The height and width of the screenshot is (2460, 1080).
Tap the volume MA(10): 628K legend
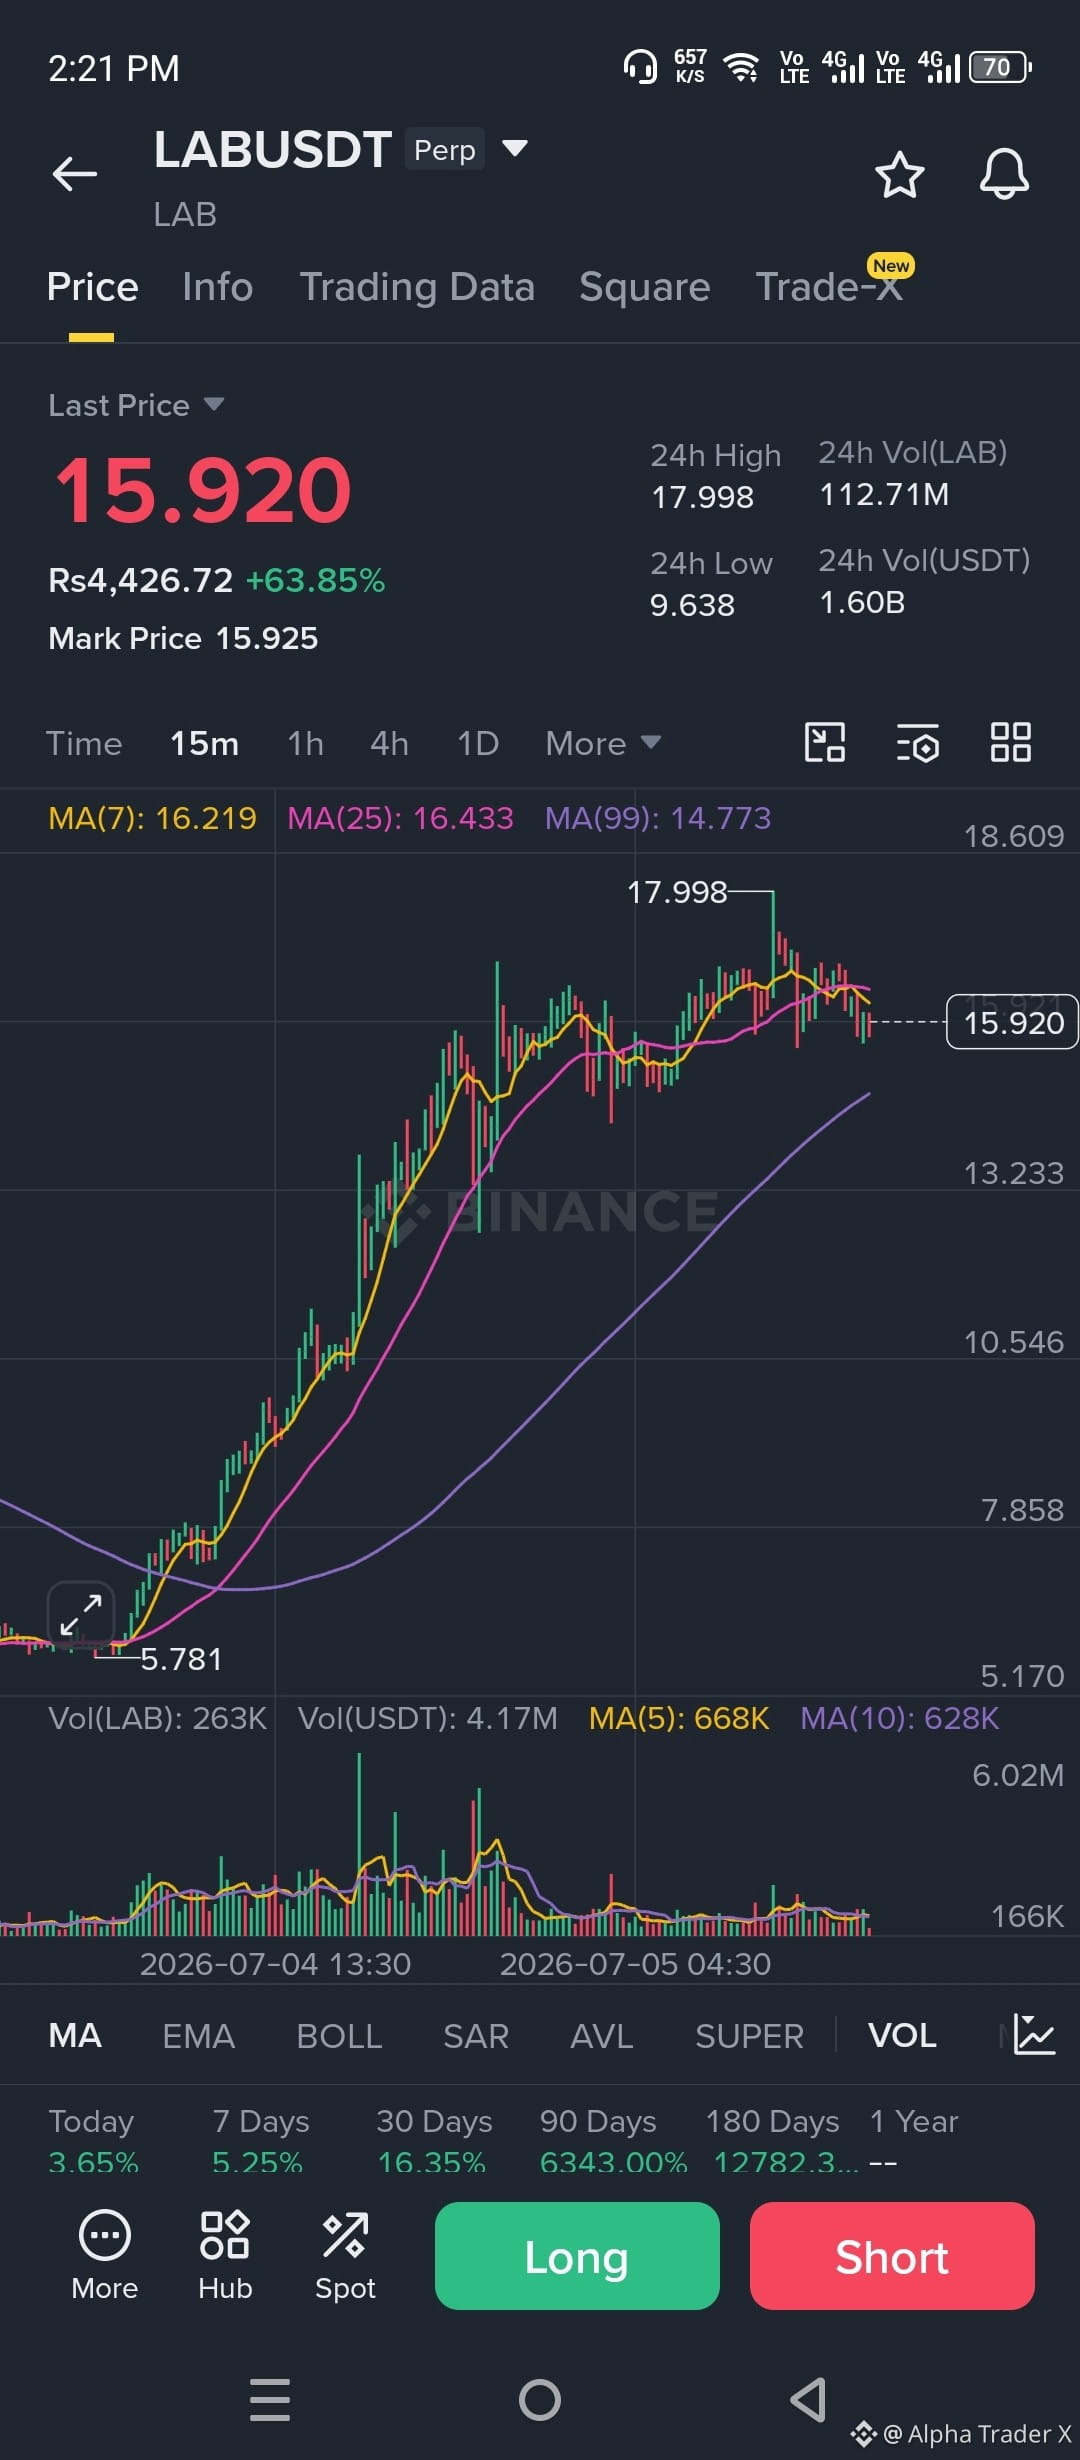900,1718
